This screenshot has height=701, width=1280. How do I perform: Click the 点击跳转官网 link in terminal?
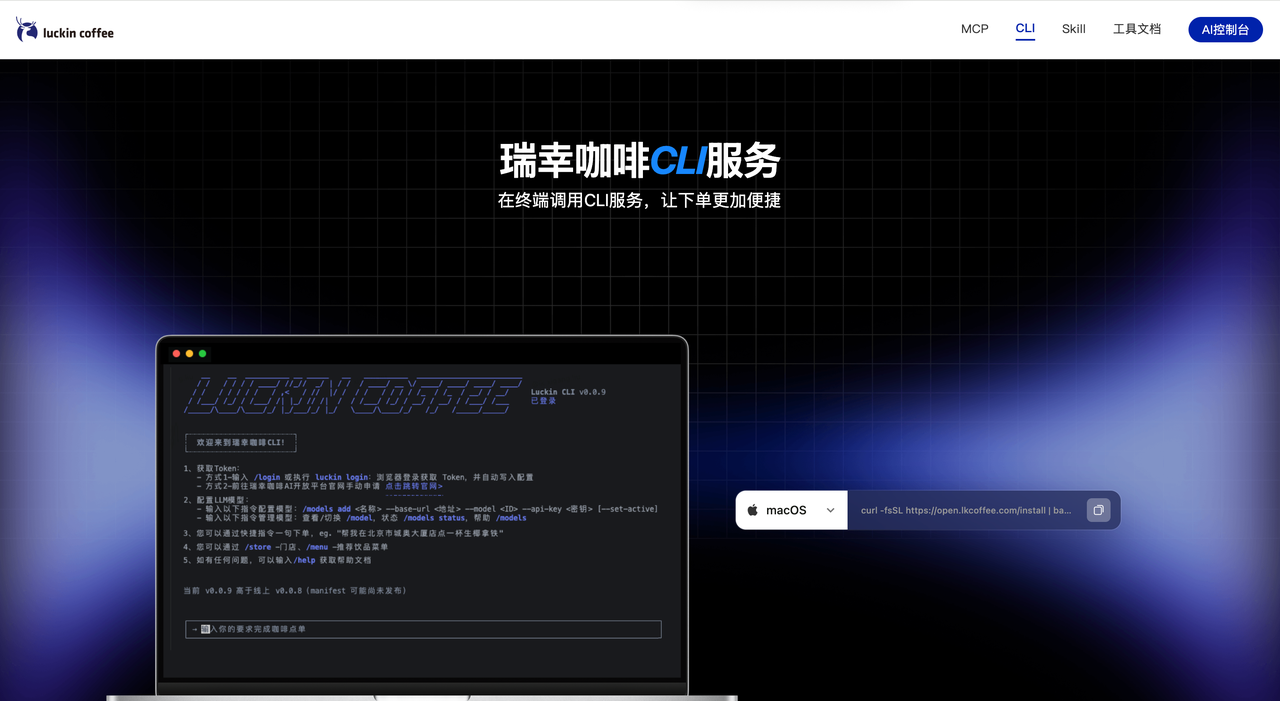click(x=413, y=486)
